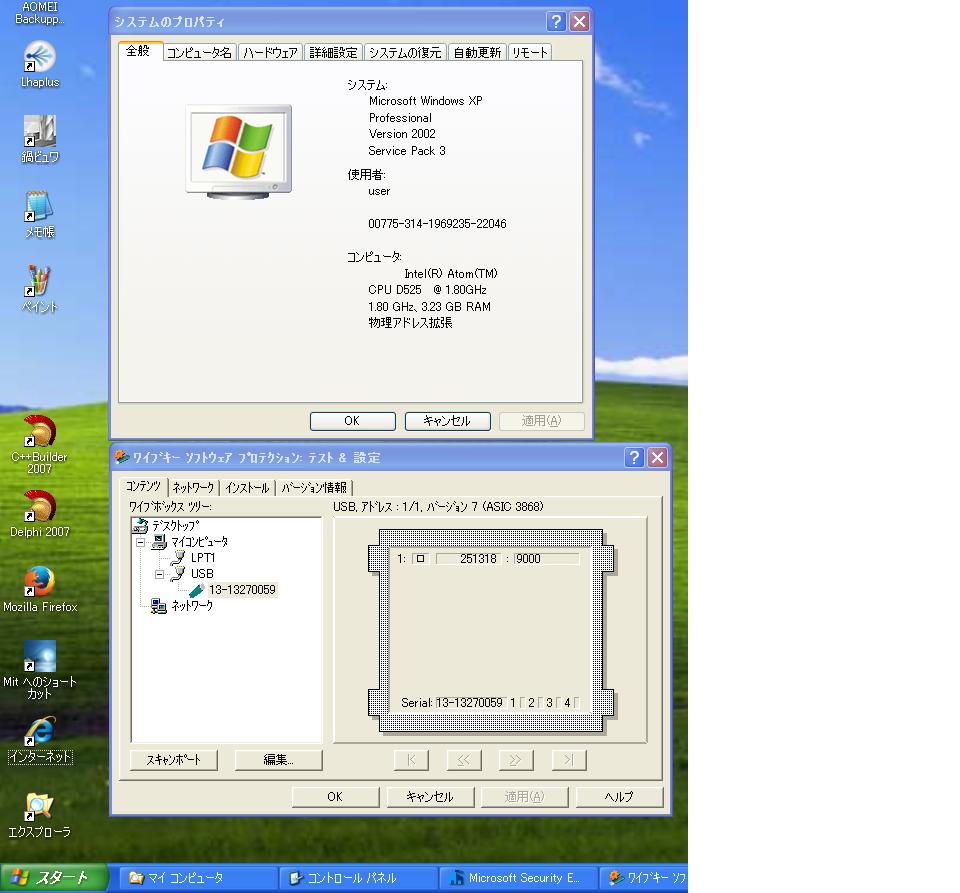Viewport: 960px width, 893px height.
Task: Click help question mark in システムのプロパティ
Action: (556, 22)
